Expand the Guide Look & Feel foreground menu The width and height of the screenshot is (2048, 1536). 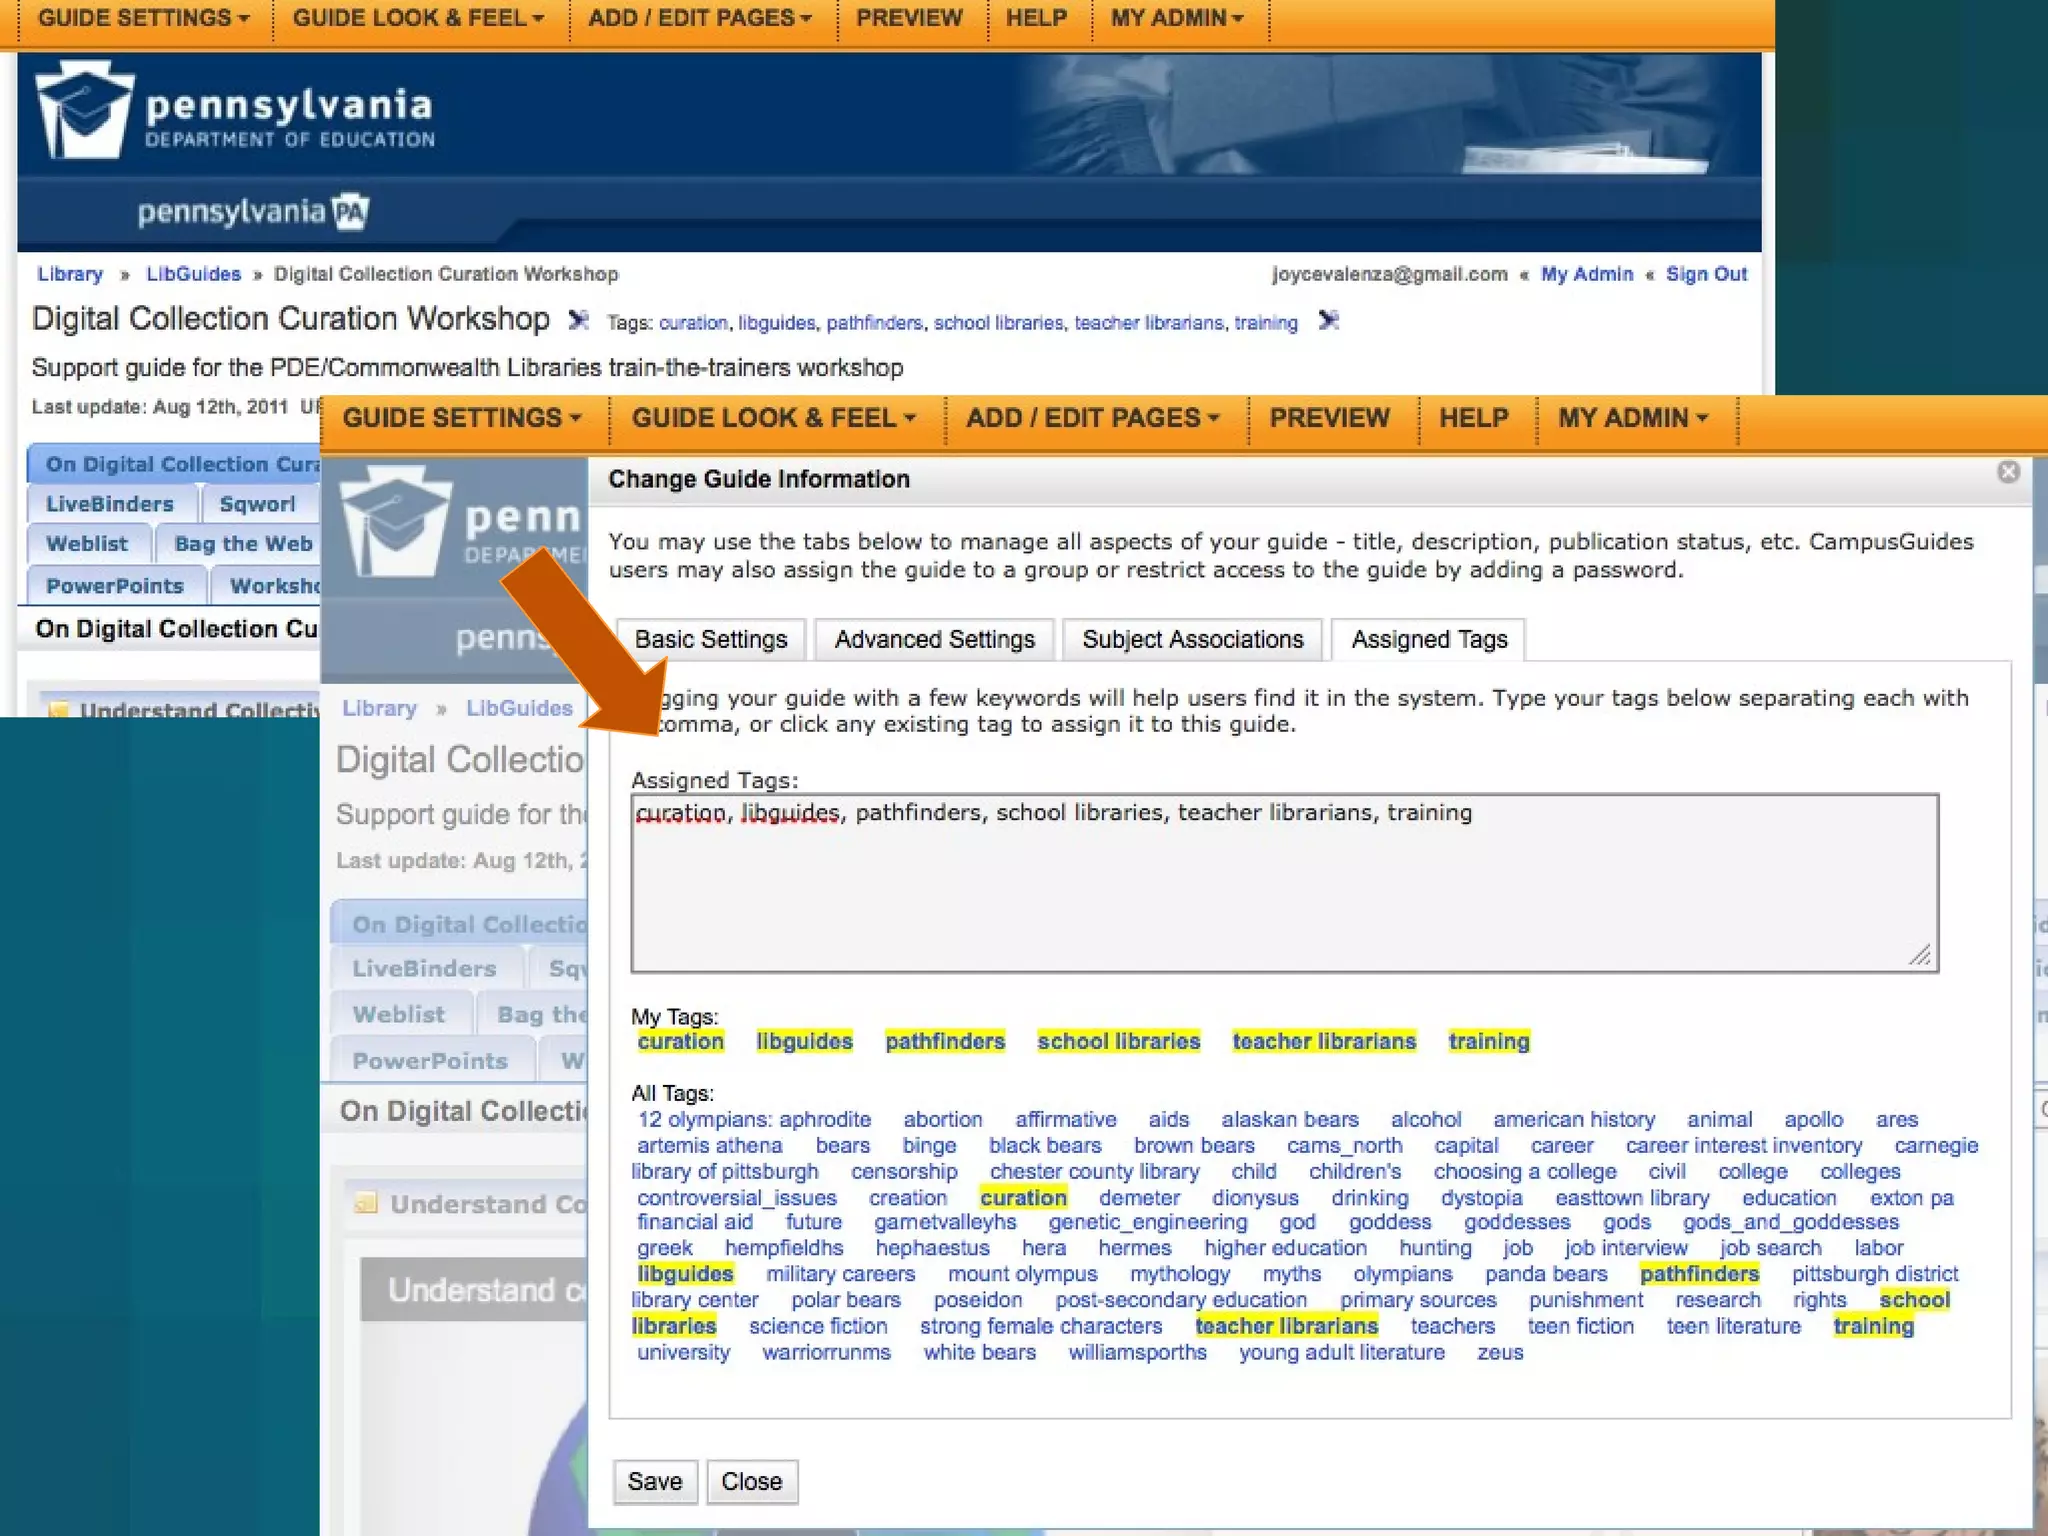coord(773,418)
